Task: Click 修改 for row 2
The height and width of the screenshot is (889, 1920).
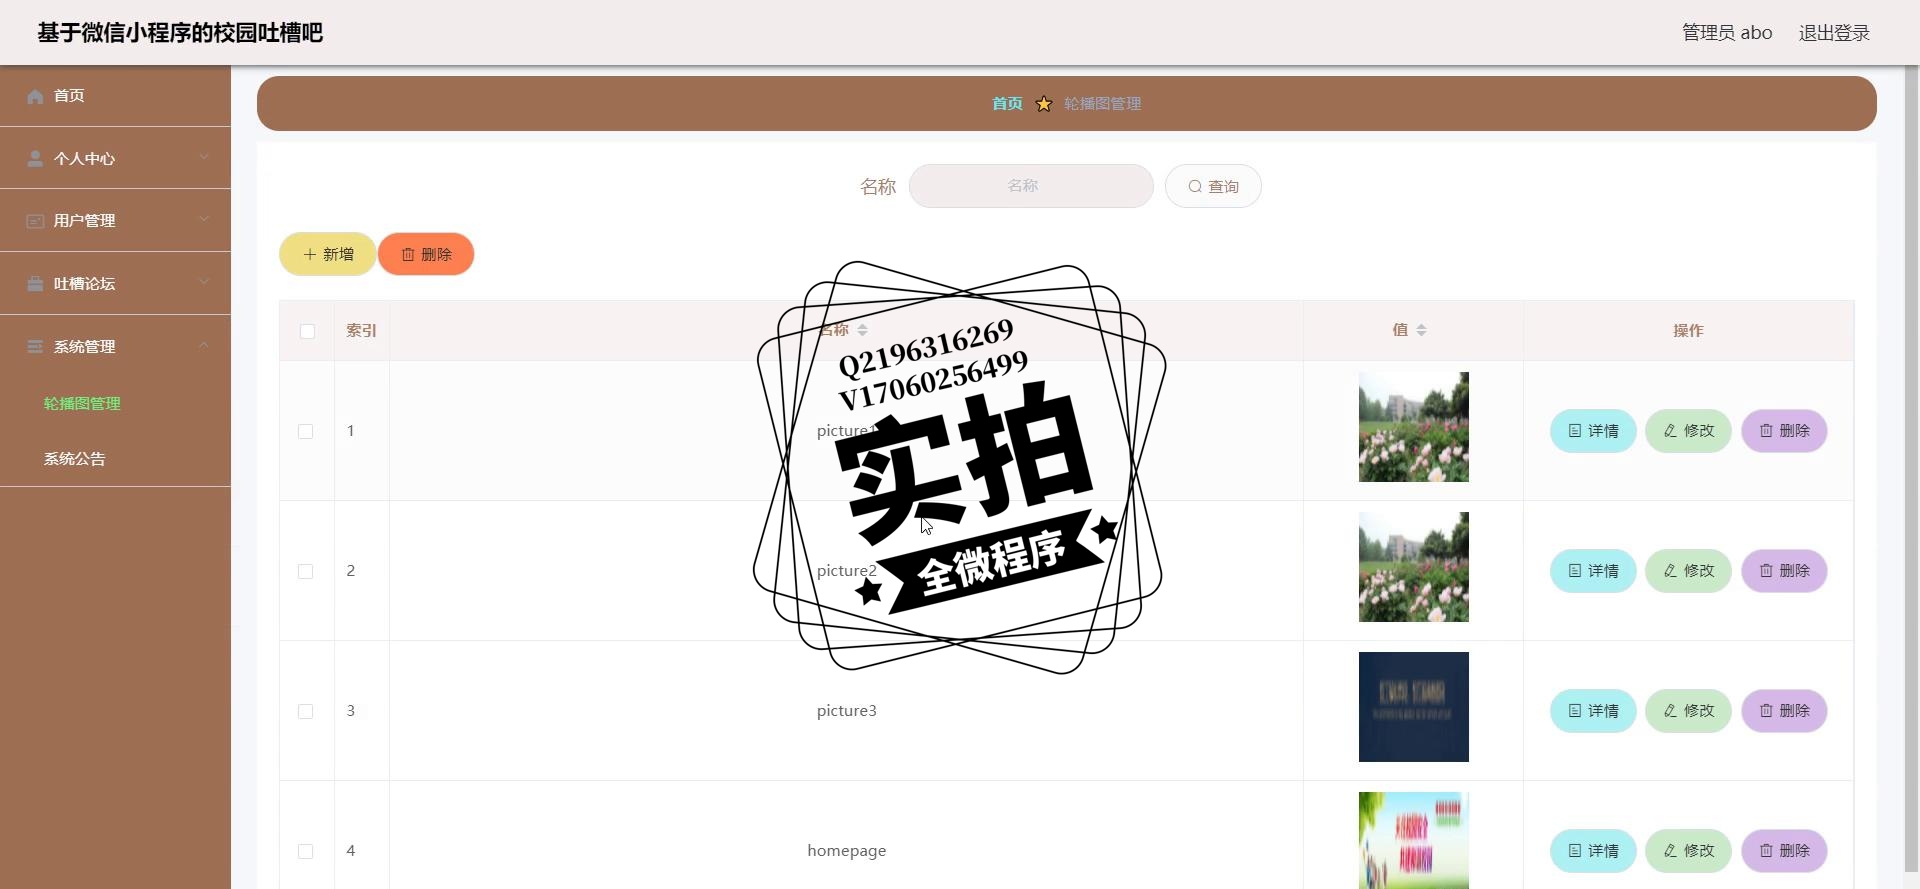Action: coord(1689,571)
